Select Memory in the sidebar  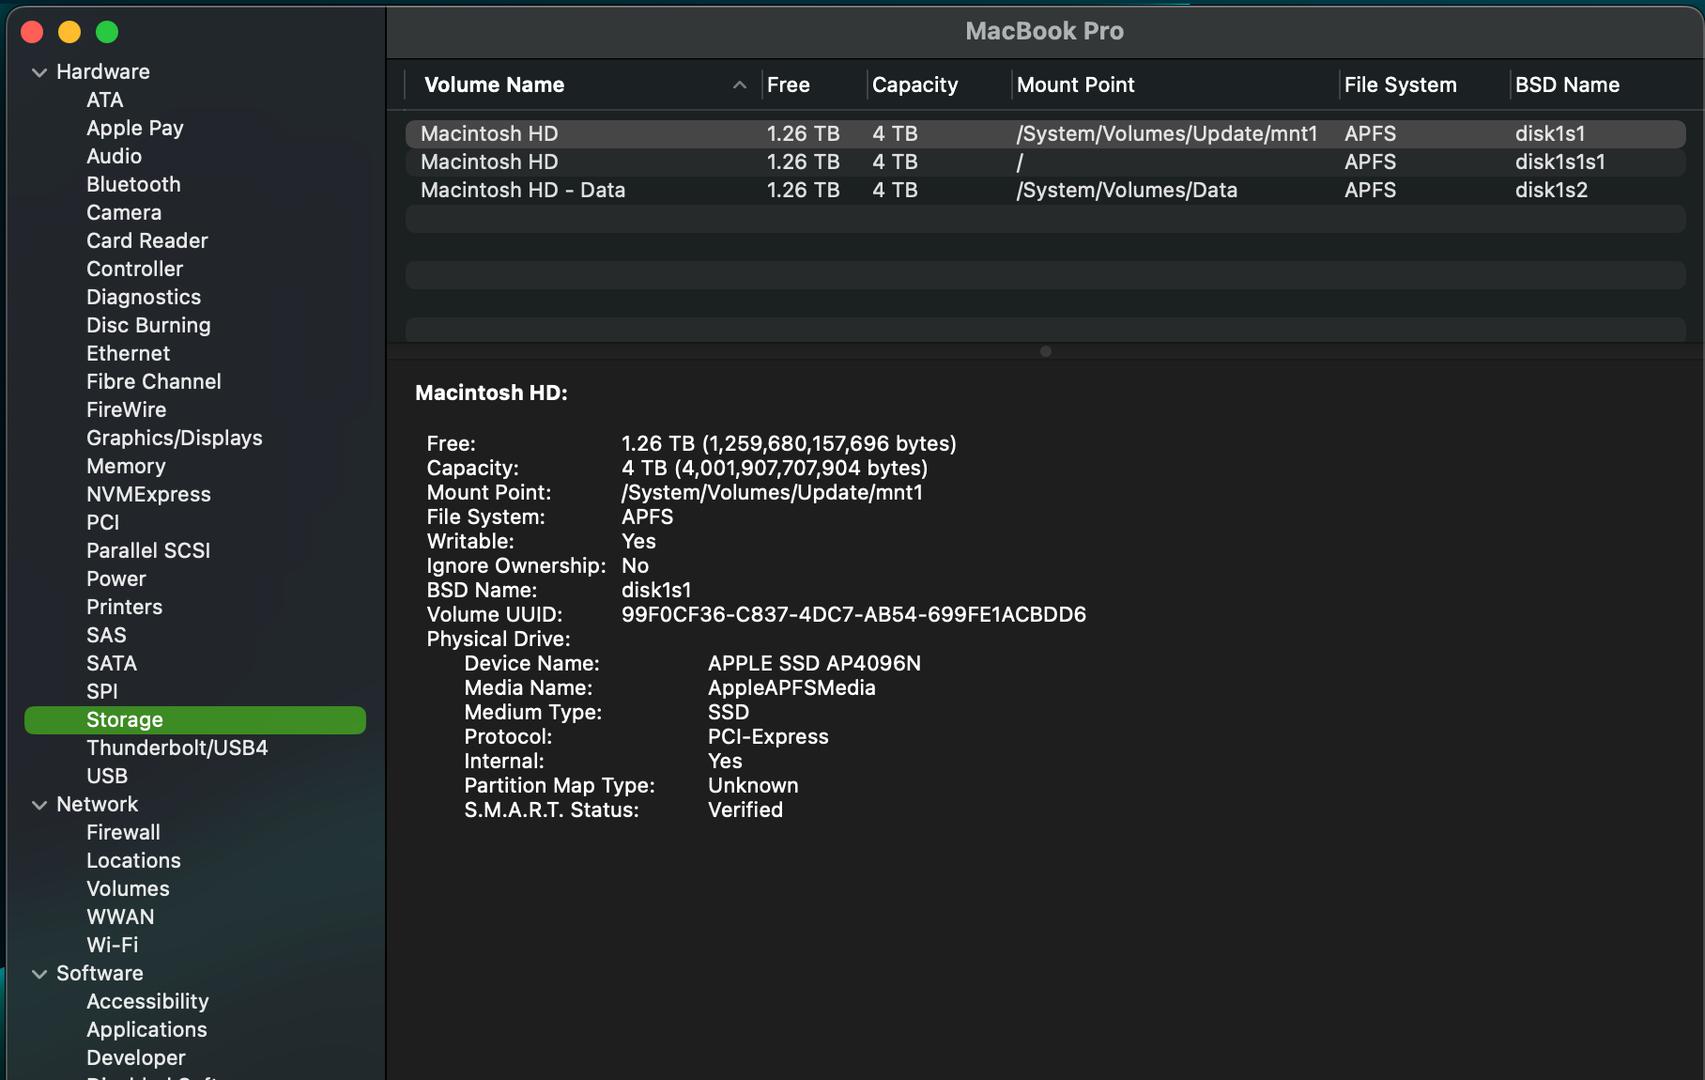pos(126,466)
